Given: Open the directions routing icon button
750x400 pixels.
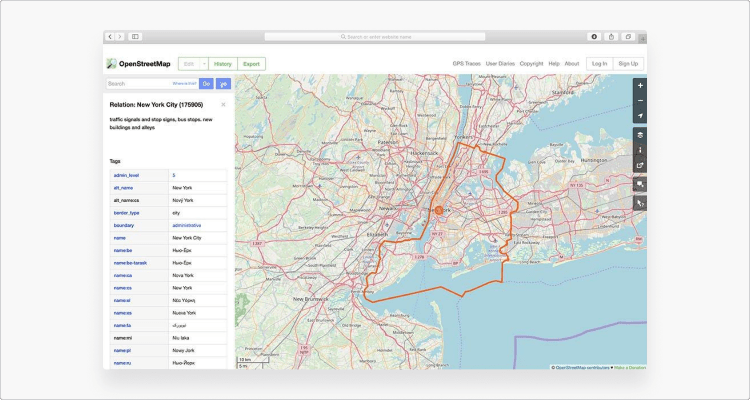Looking at the screenshot, I should (x=223, y=84).
